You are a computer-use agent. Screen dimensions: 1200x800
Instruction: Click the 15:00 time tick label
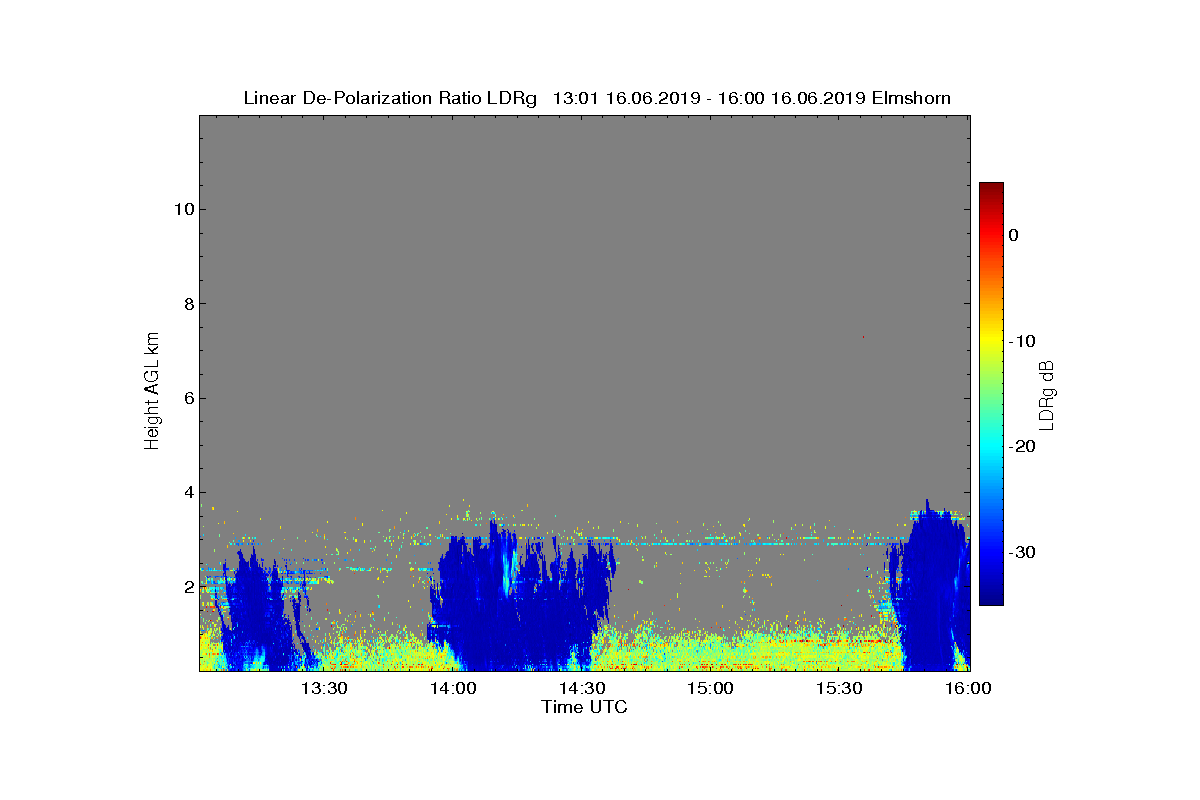click(x=711, y=688)
